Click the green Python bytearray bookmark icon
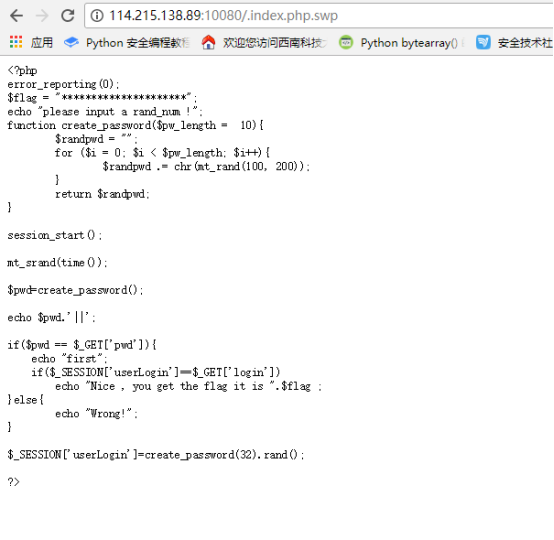554x540 pixels. click(346, 42)
